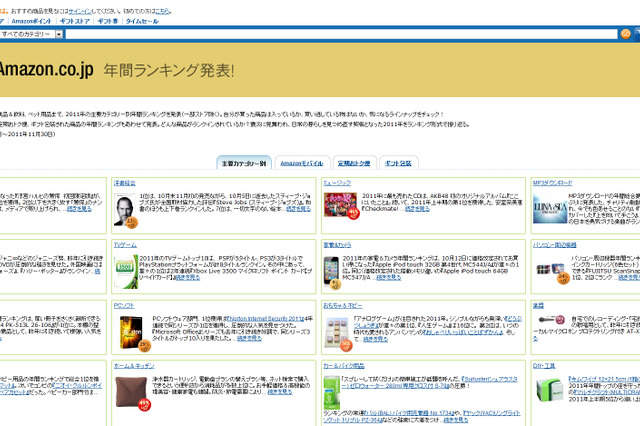The height and width of the screenshot is (426, 640).
Task: Open the Norton Internet Security 2011 link
Action: point(264,318)
